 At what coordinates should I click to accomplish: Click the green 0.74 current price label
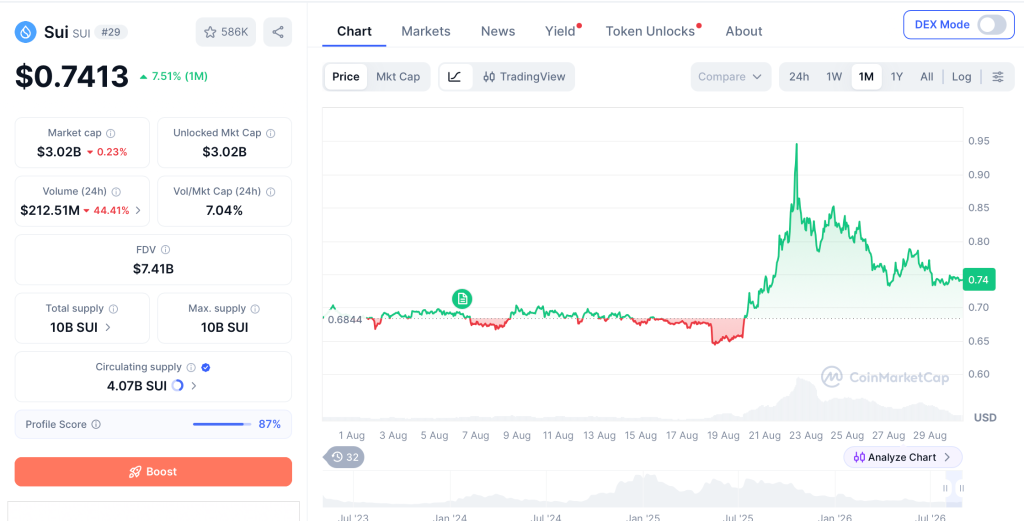coord(978,279)
